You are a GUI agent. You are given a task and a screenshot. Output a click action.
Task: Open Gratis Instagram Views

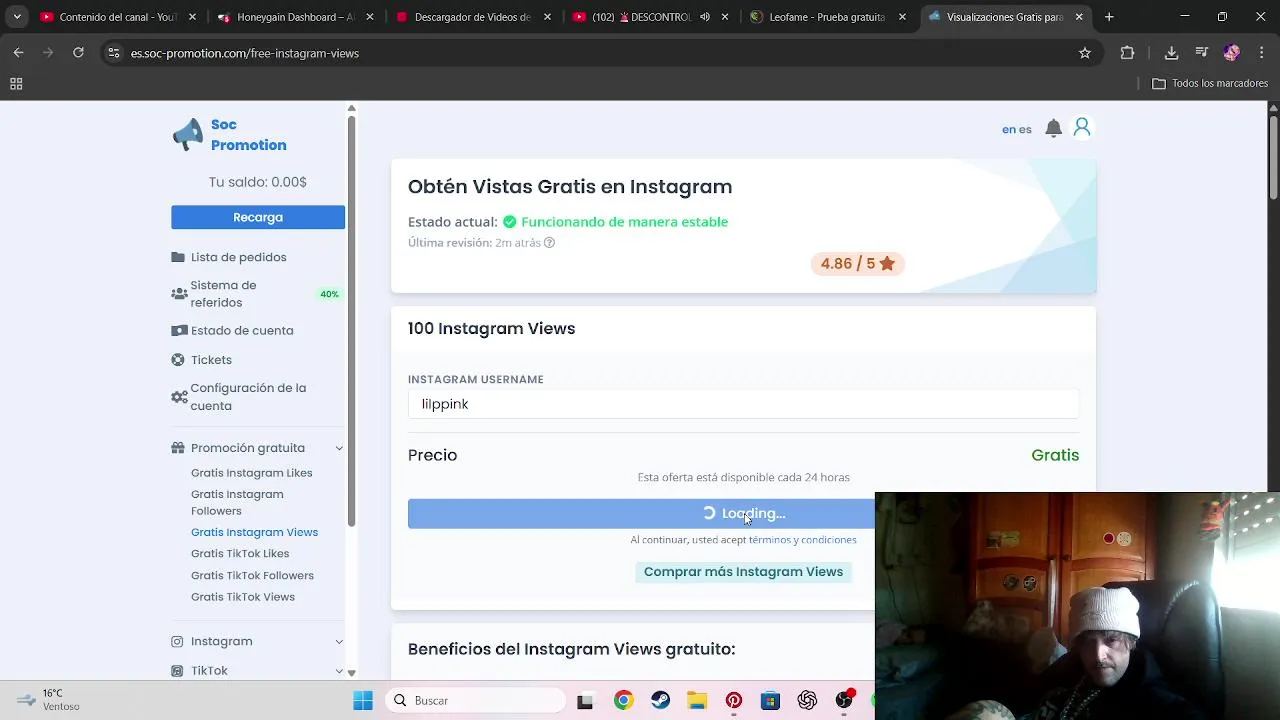pyautogui.click(x=254, y=532)
